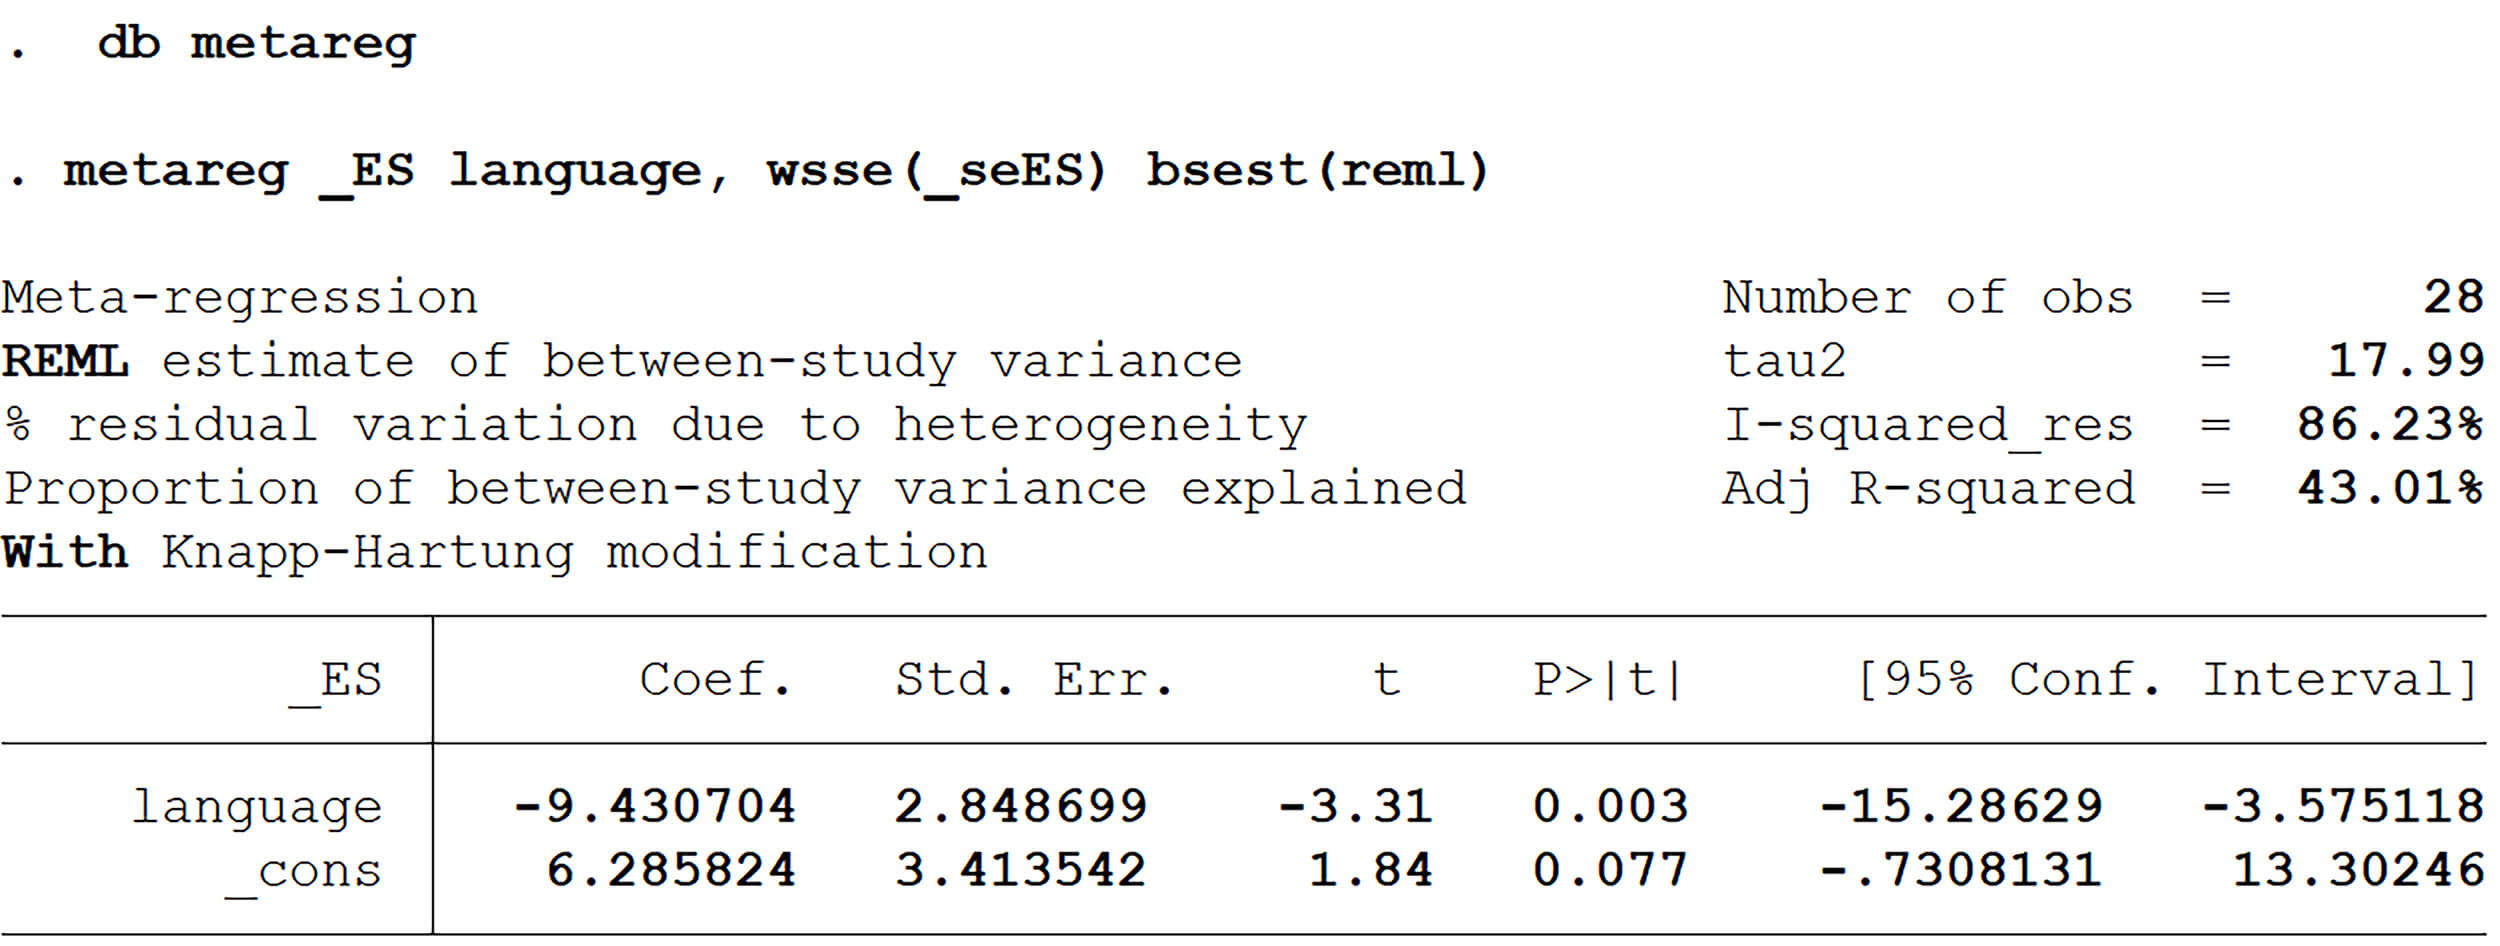Click the number of obs value 28
This screenshot has width=2500, height=946.
point(2452,298)
